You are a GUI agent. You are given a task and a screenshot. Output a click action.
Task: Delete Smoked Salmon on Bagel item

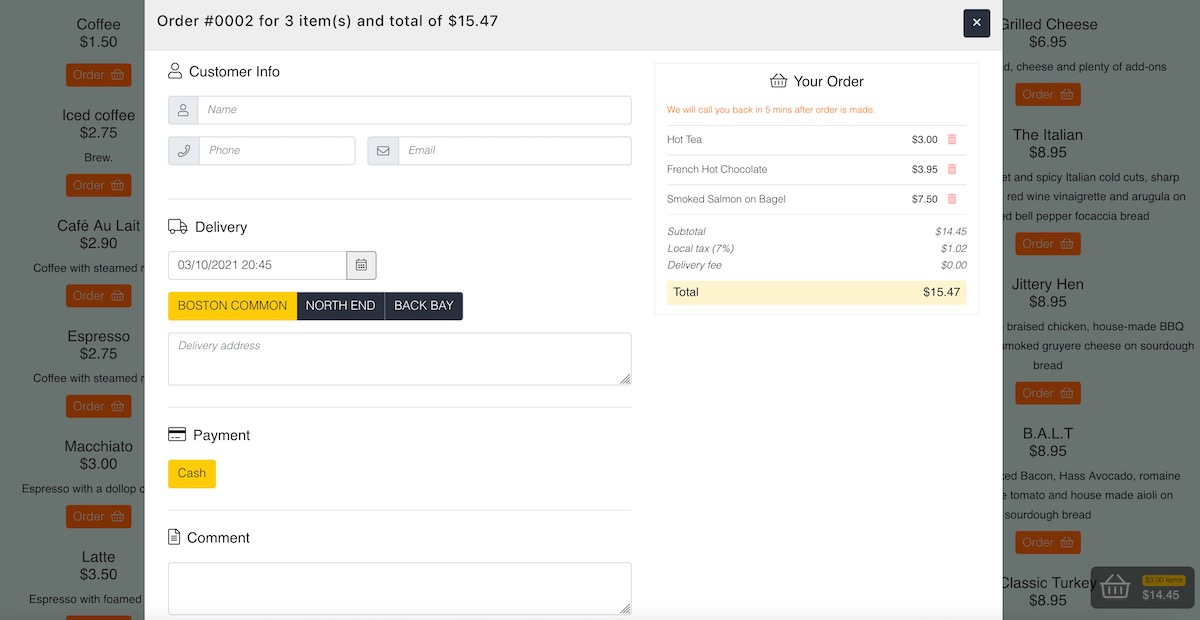tap(952, 200)
